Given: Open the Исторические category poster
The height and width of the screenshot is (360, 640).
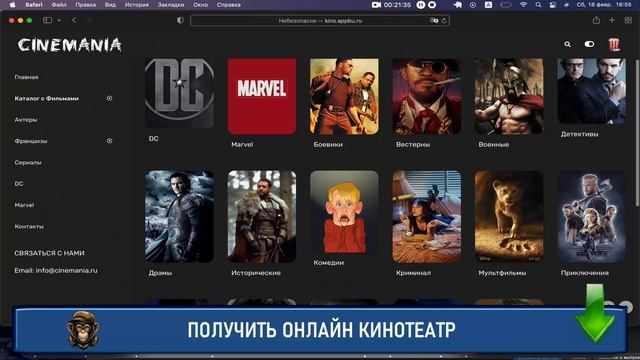Looking at the screenshot, I should [262, 216].
